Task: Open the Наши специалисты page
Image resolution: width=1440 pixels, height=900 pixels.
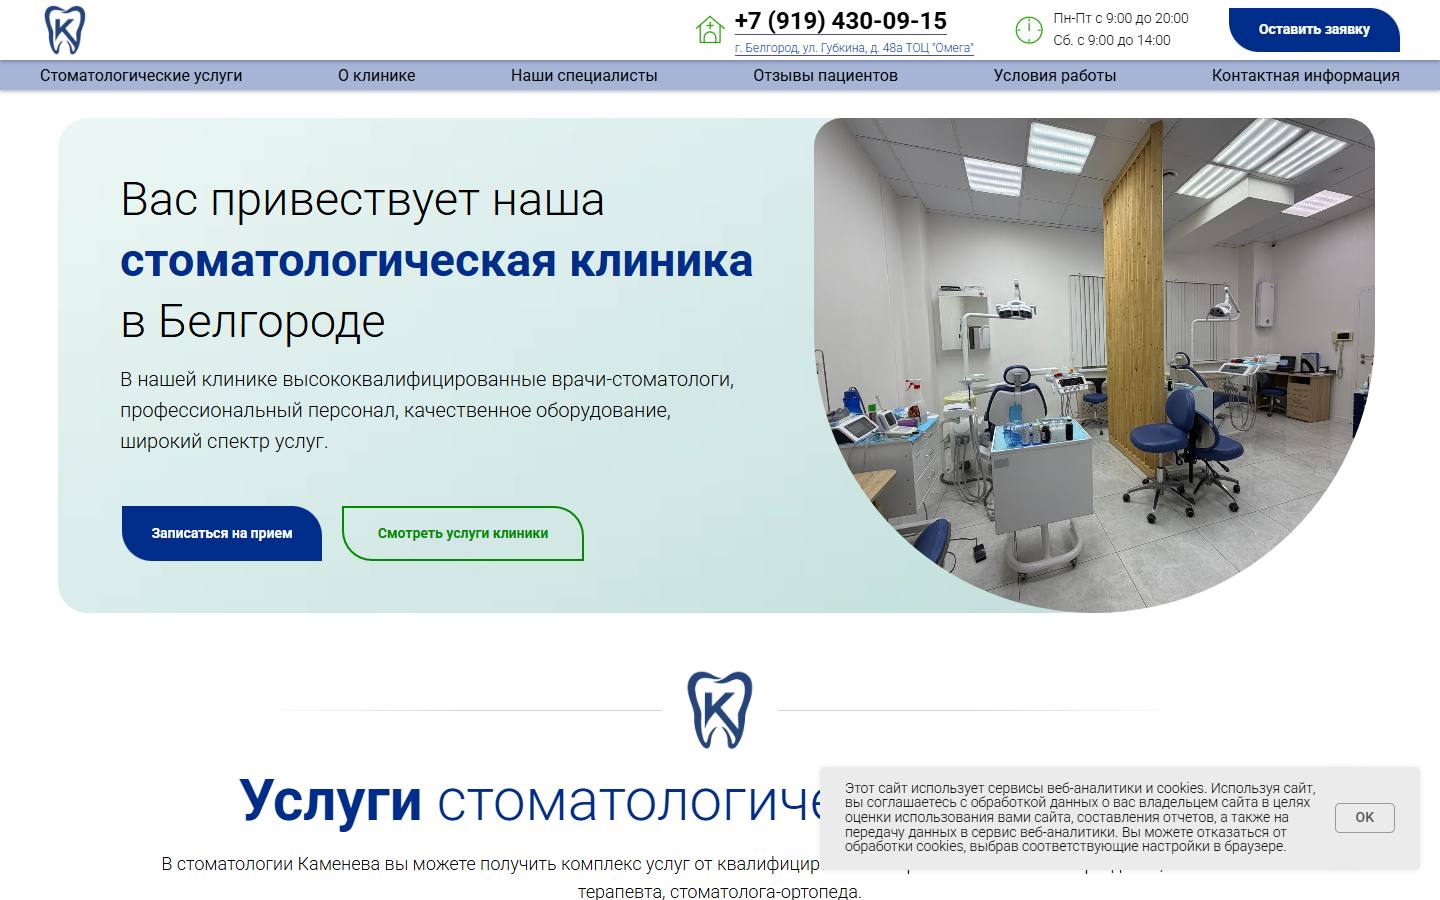Action: point(584,75)
